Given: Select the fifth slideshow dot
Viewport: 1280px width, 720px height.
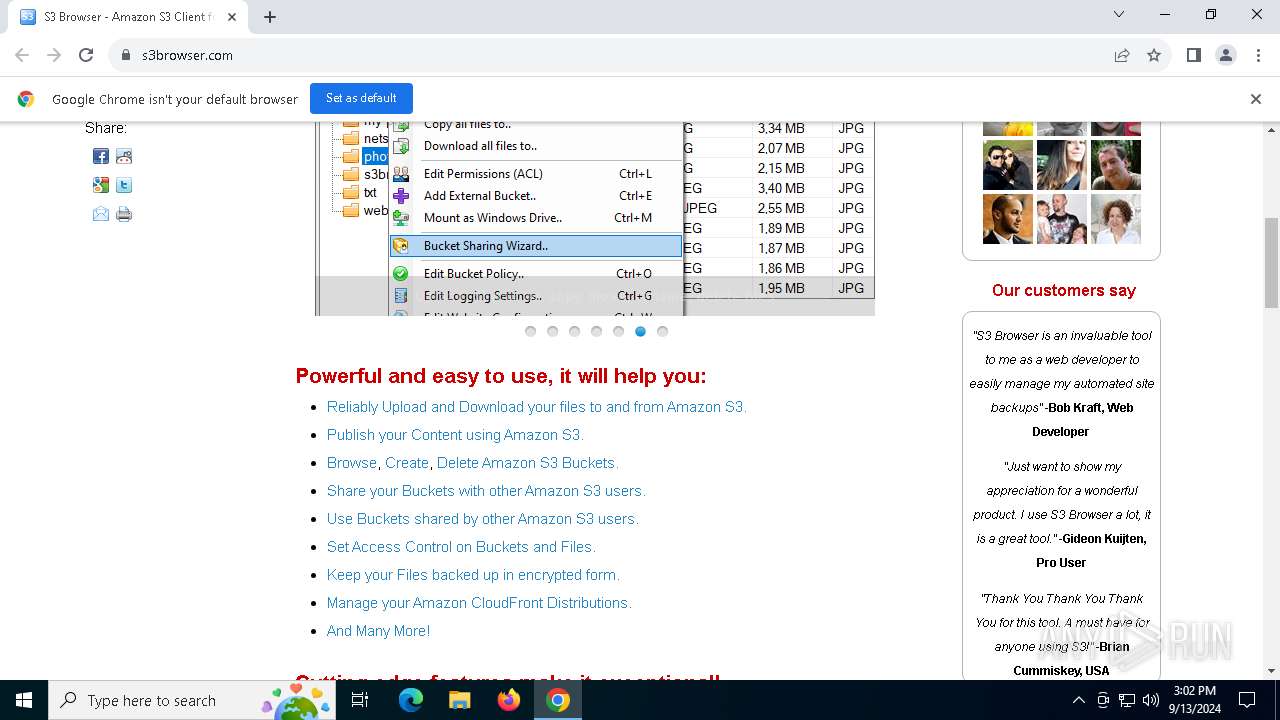Looking at the screenshot, I should pos(618,331).
